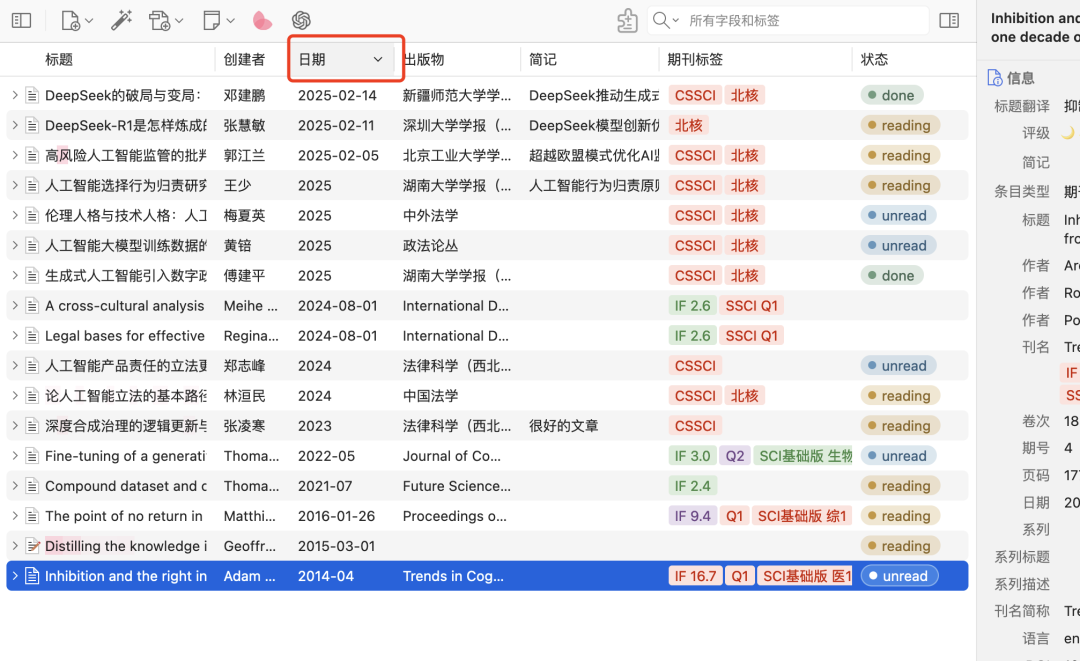Expand the Distilling the knowledge row

tap(14, 546)
